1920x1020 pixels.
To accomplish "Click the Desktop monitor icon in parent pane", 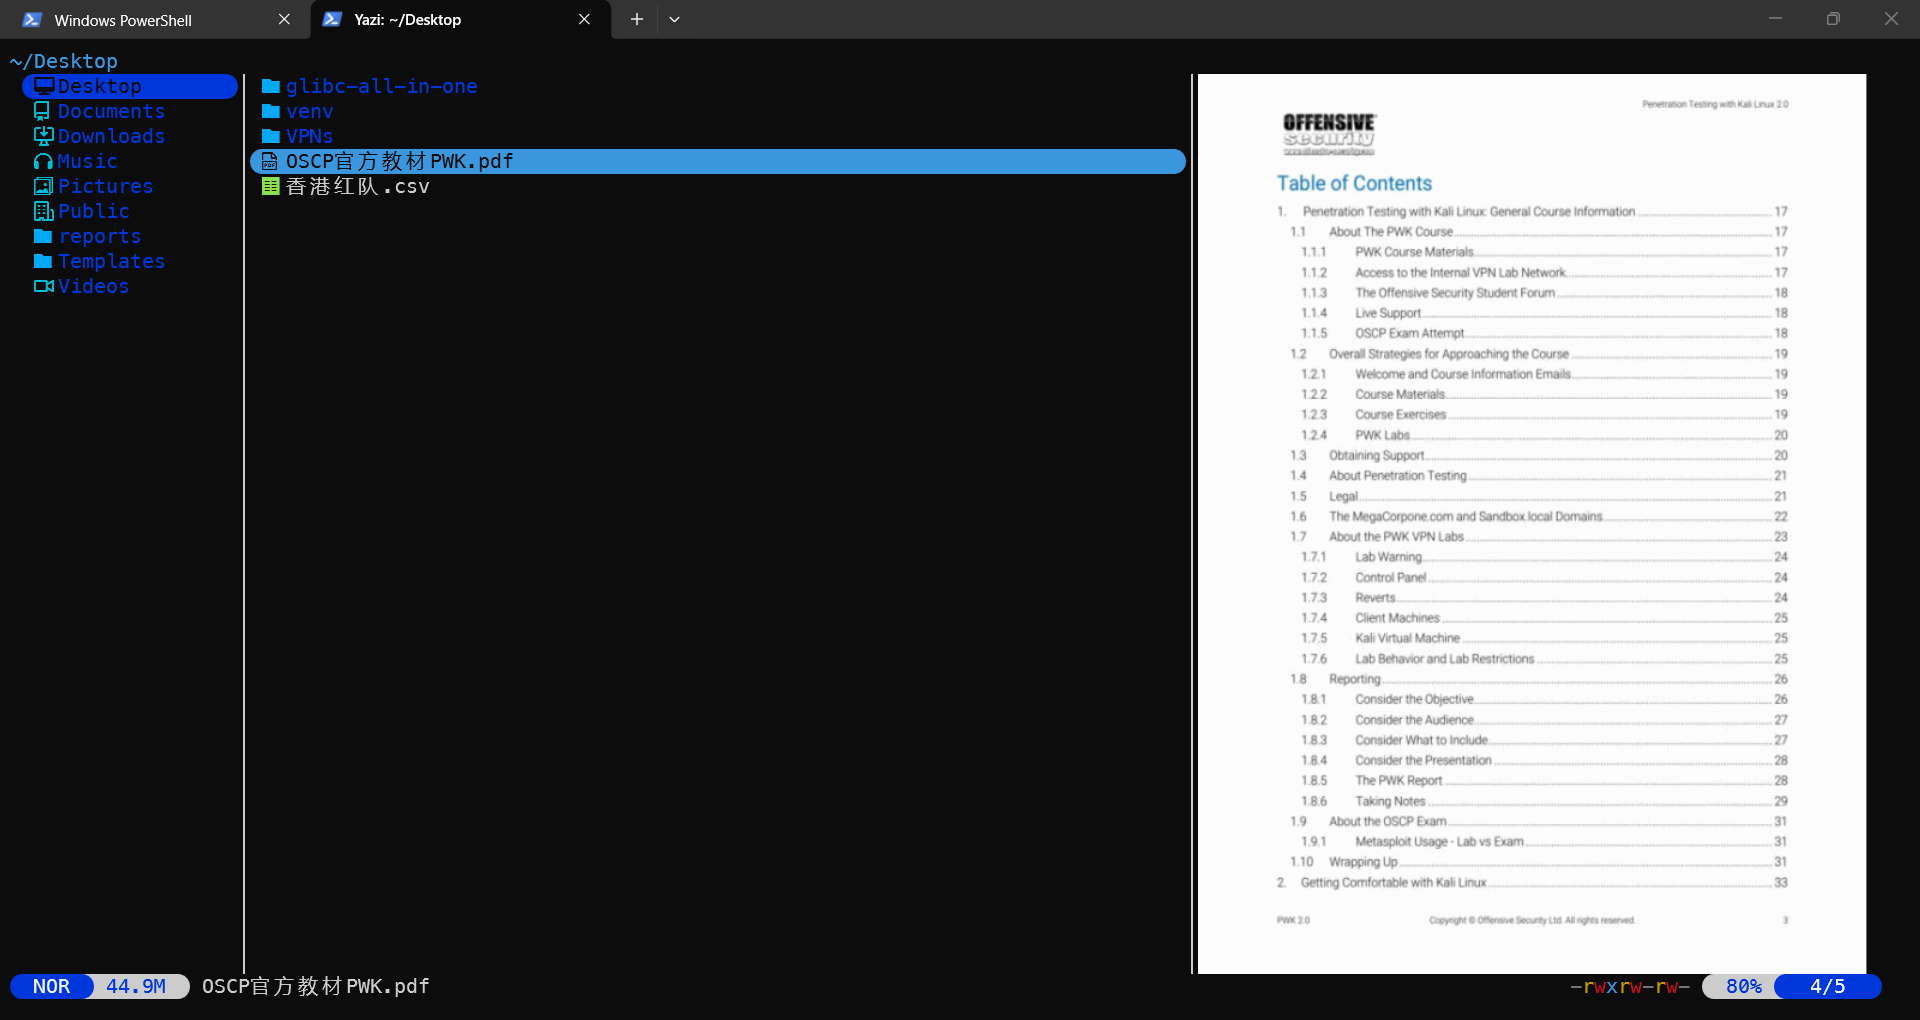I will click(x=44, y=86).
